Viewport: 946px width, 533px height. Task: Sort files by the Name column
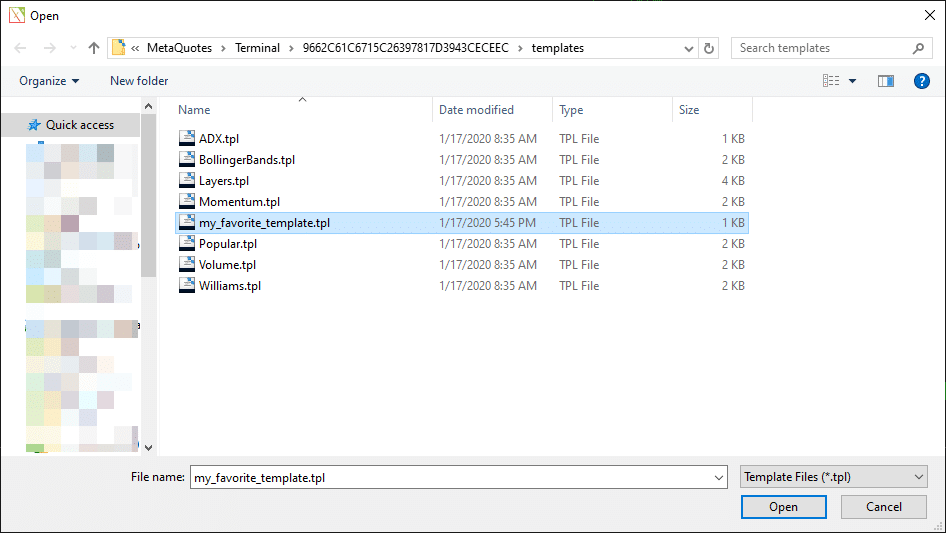(x=195, y=110)
